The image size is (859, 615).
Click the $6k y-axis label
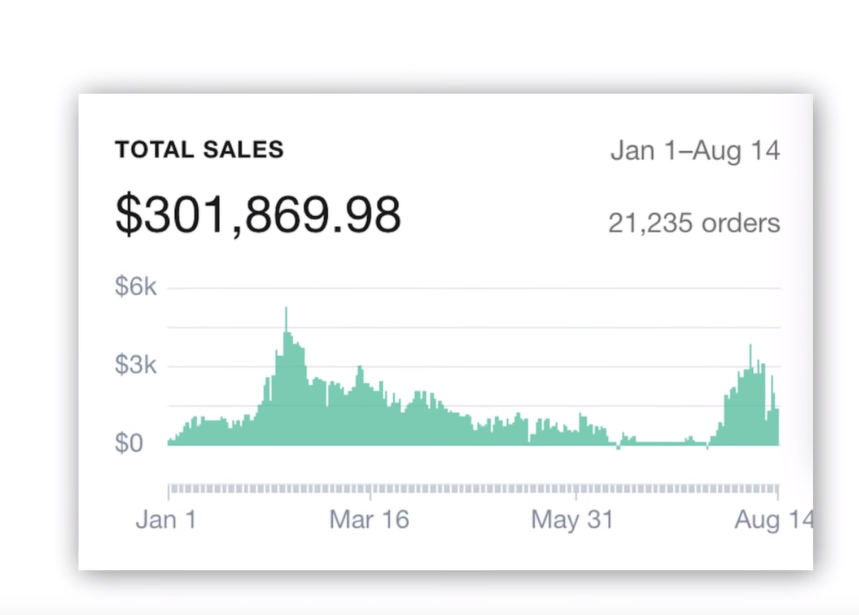(x=136, y=287)
